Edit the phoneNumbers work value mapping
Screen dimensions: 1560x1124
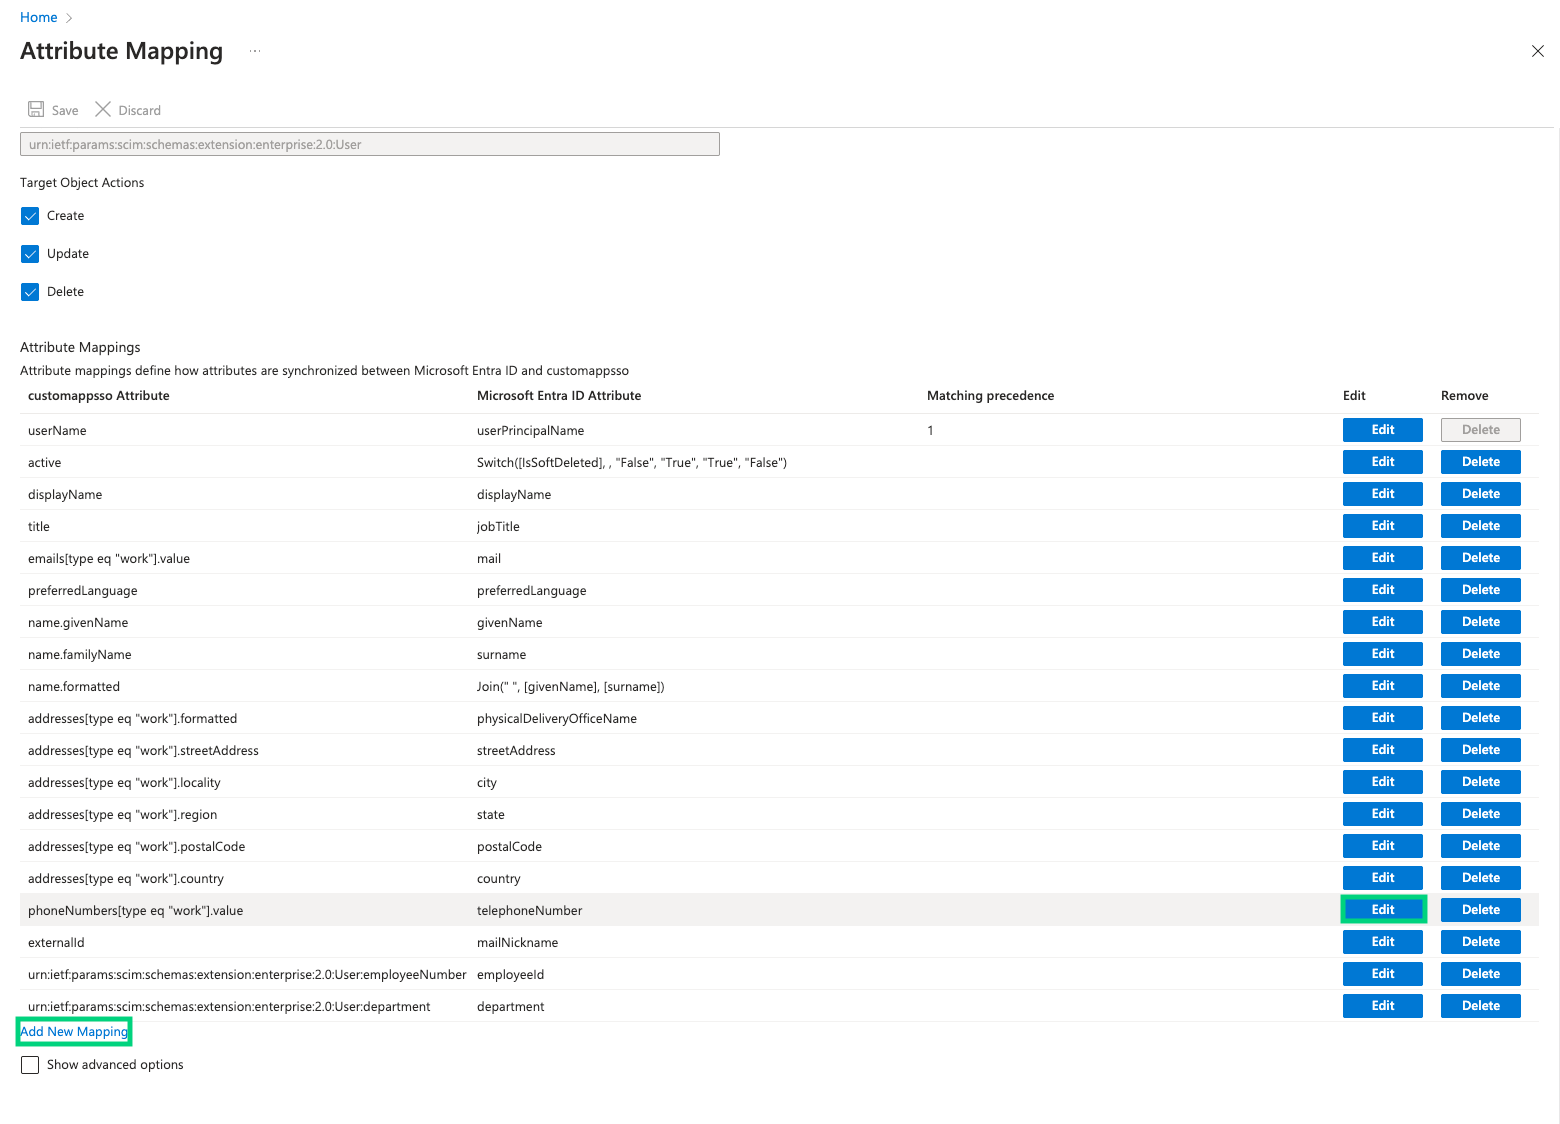click(1382, 910)
